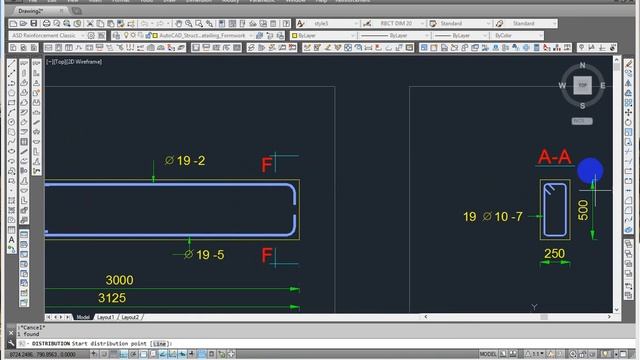Viewport: 640px width, 360px height.
Task: Toggle the layer lock padlock icon
Action: pos(148,36)
